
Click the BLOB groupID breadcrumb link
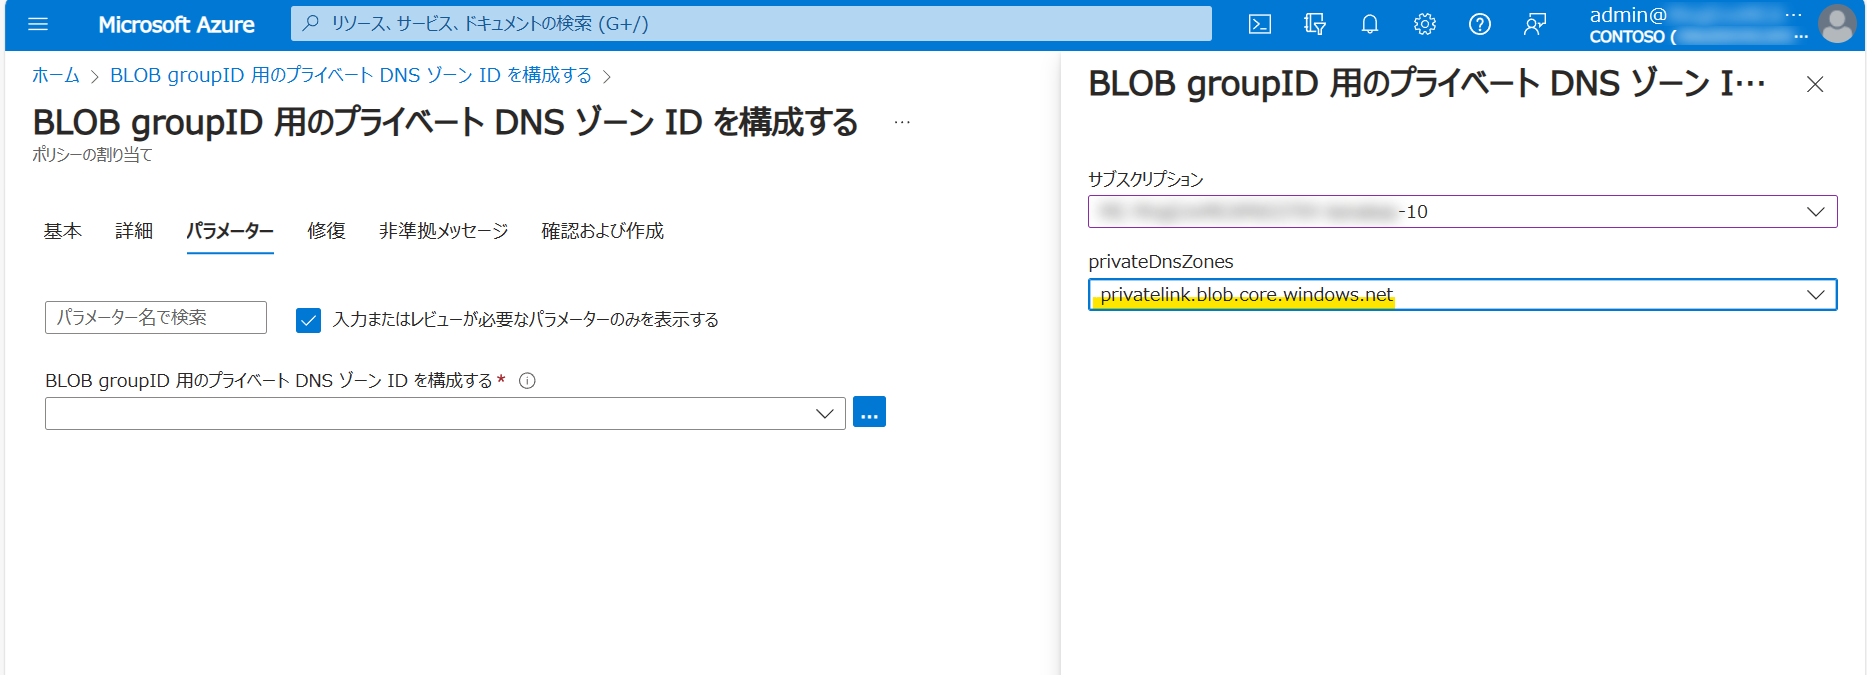(x=351, y=76)
